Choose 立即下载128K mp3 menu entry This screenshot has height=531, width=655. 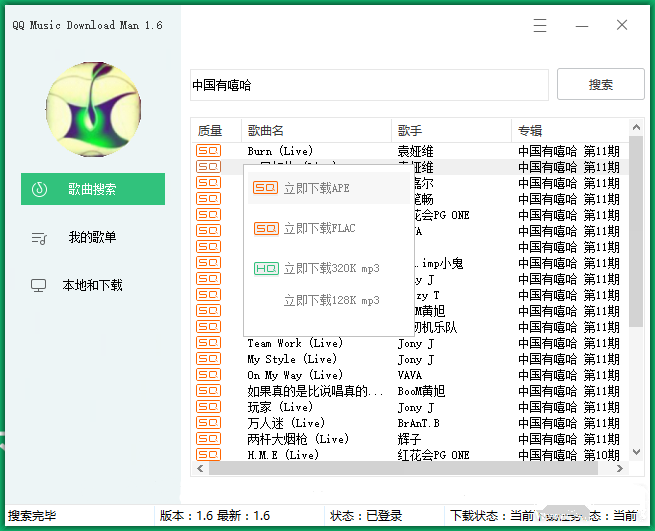coord(328,300)
